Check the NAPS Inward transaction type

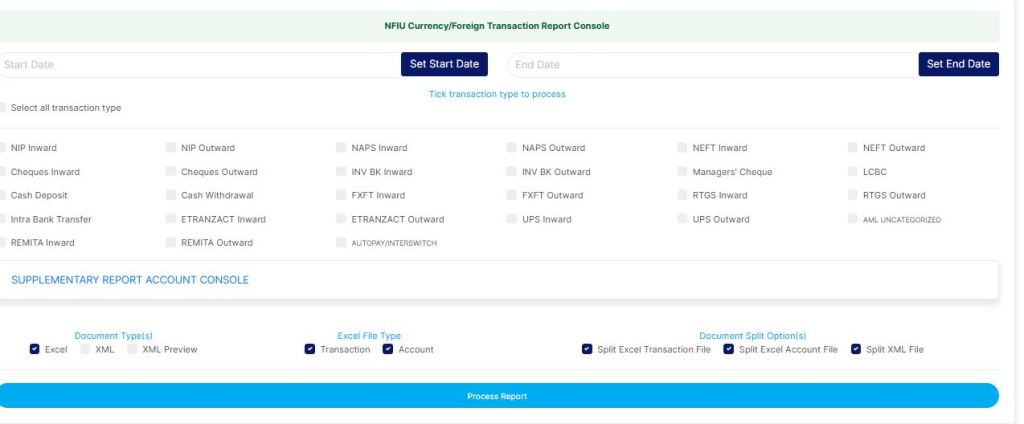pos(342,148)
